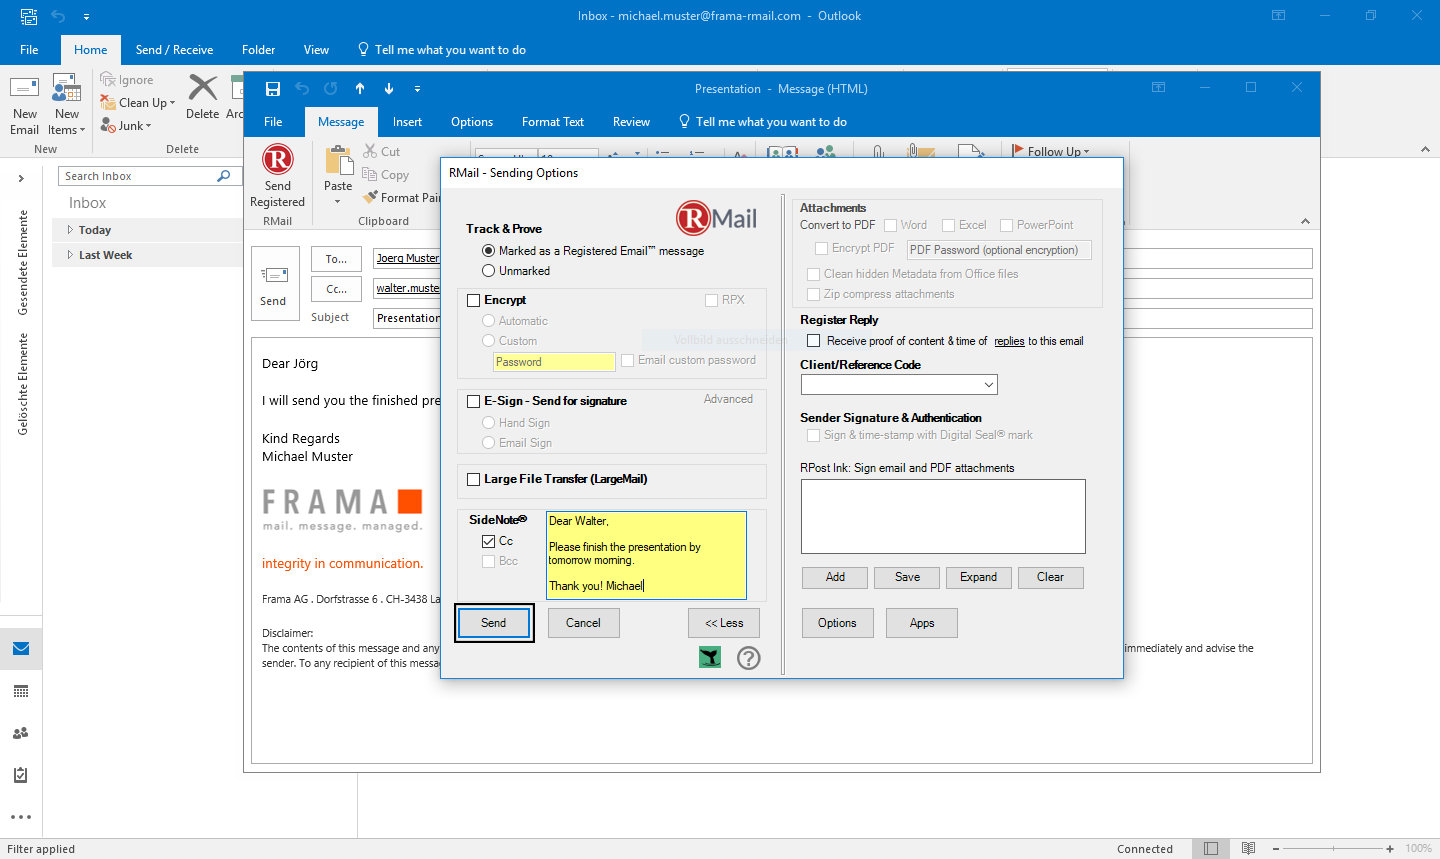Viewport: 1440px width, 859px height.
Task: Open the Paste dropdown arrow
Action: tap(338, 202)
